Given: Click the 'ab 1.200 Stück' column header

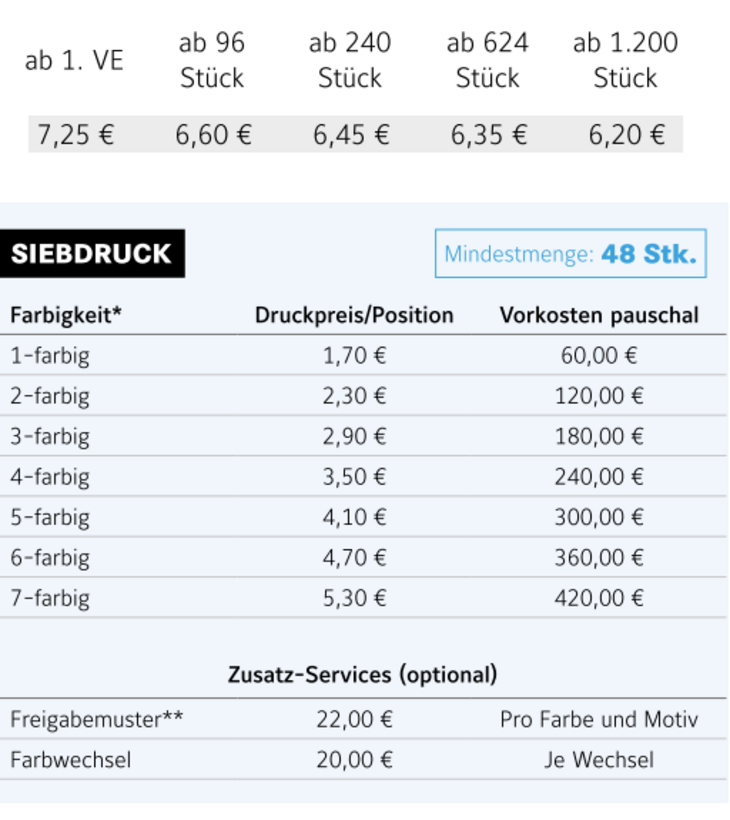Looking at the screenshot, I should (625, 60).
